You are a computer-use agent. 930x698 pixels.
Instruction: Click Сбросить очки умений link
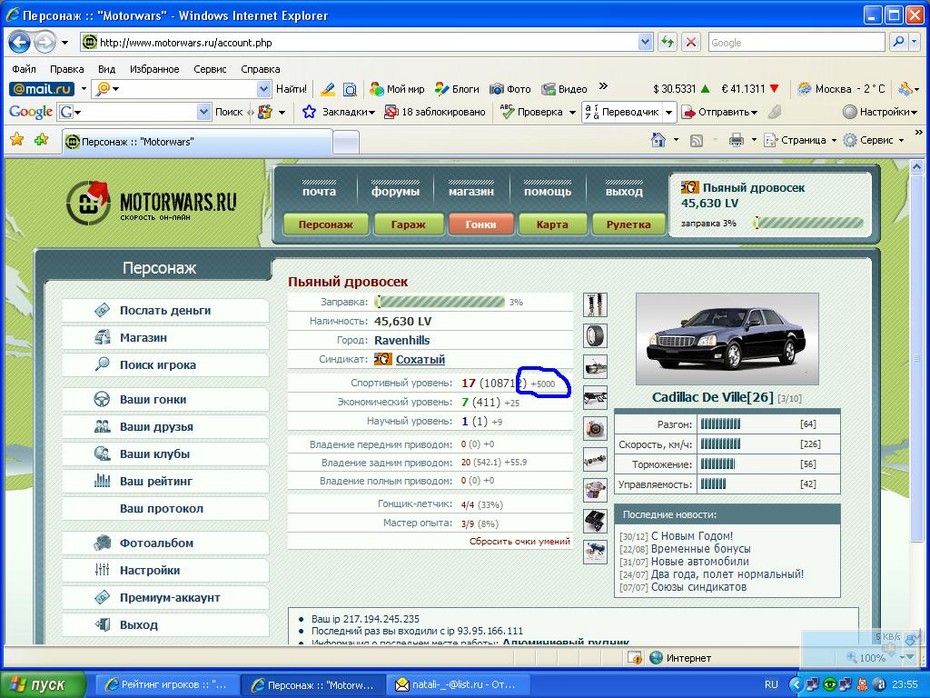point(520,541)
